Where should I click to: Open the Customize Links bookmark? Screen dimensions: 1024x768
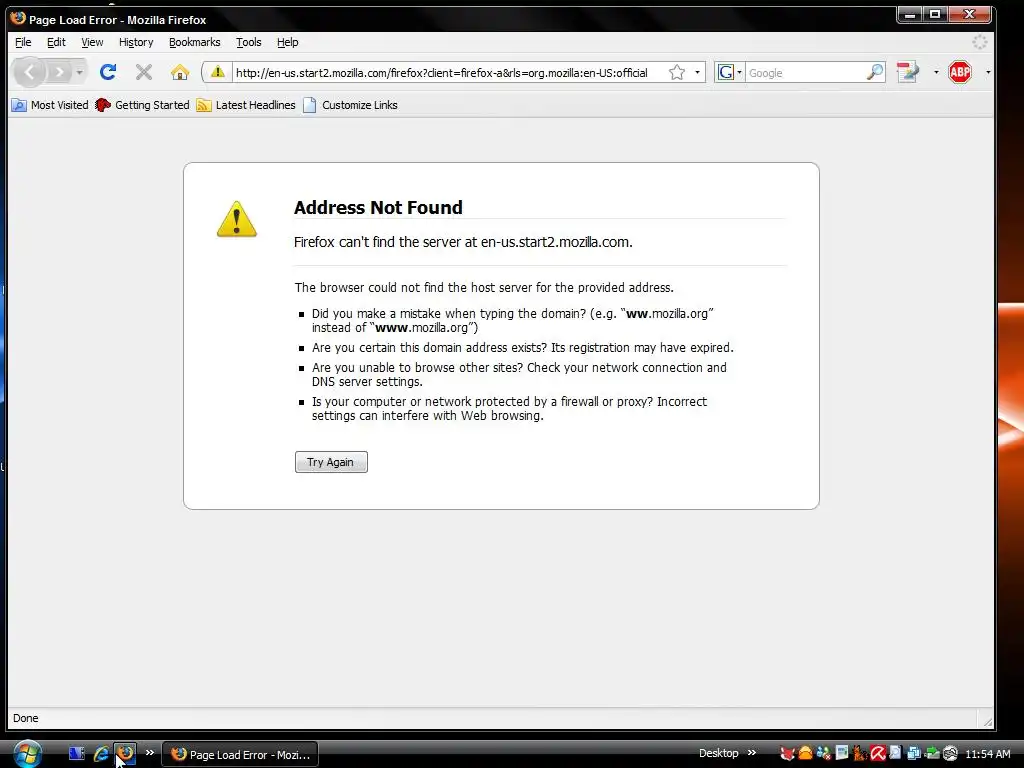coord(350,104)
